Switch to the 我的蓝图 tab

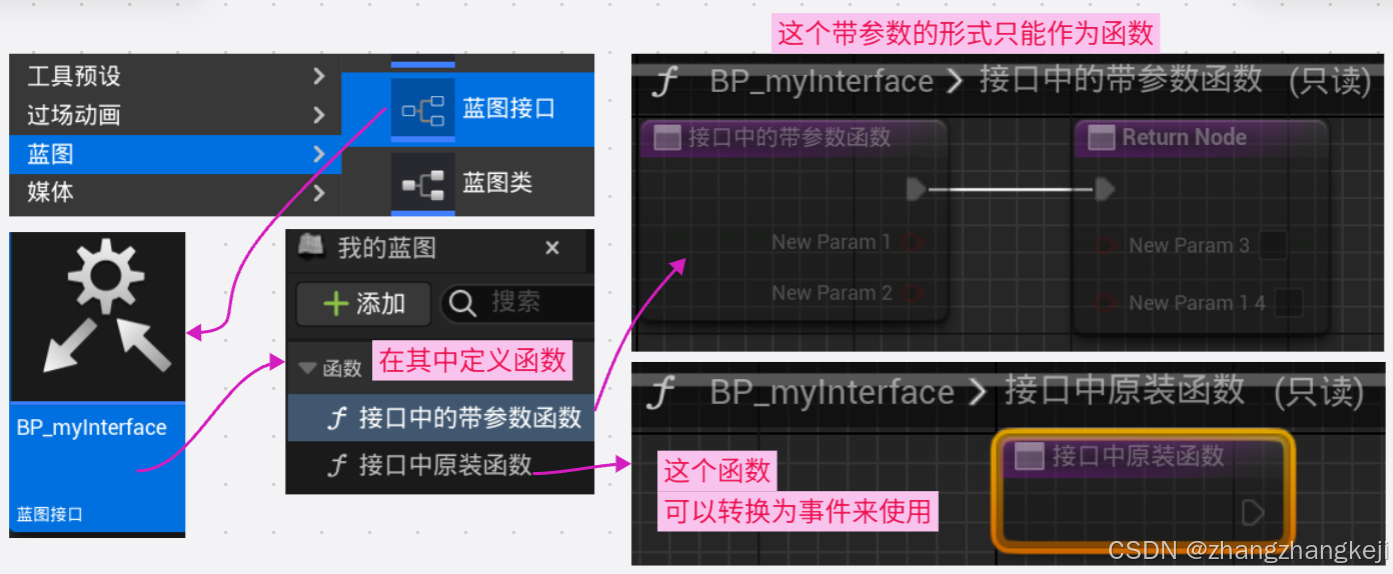[386, 248]
